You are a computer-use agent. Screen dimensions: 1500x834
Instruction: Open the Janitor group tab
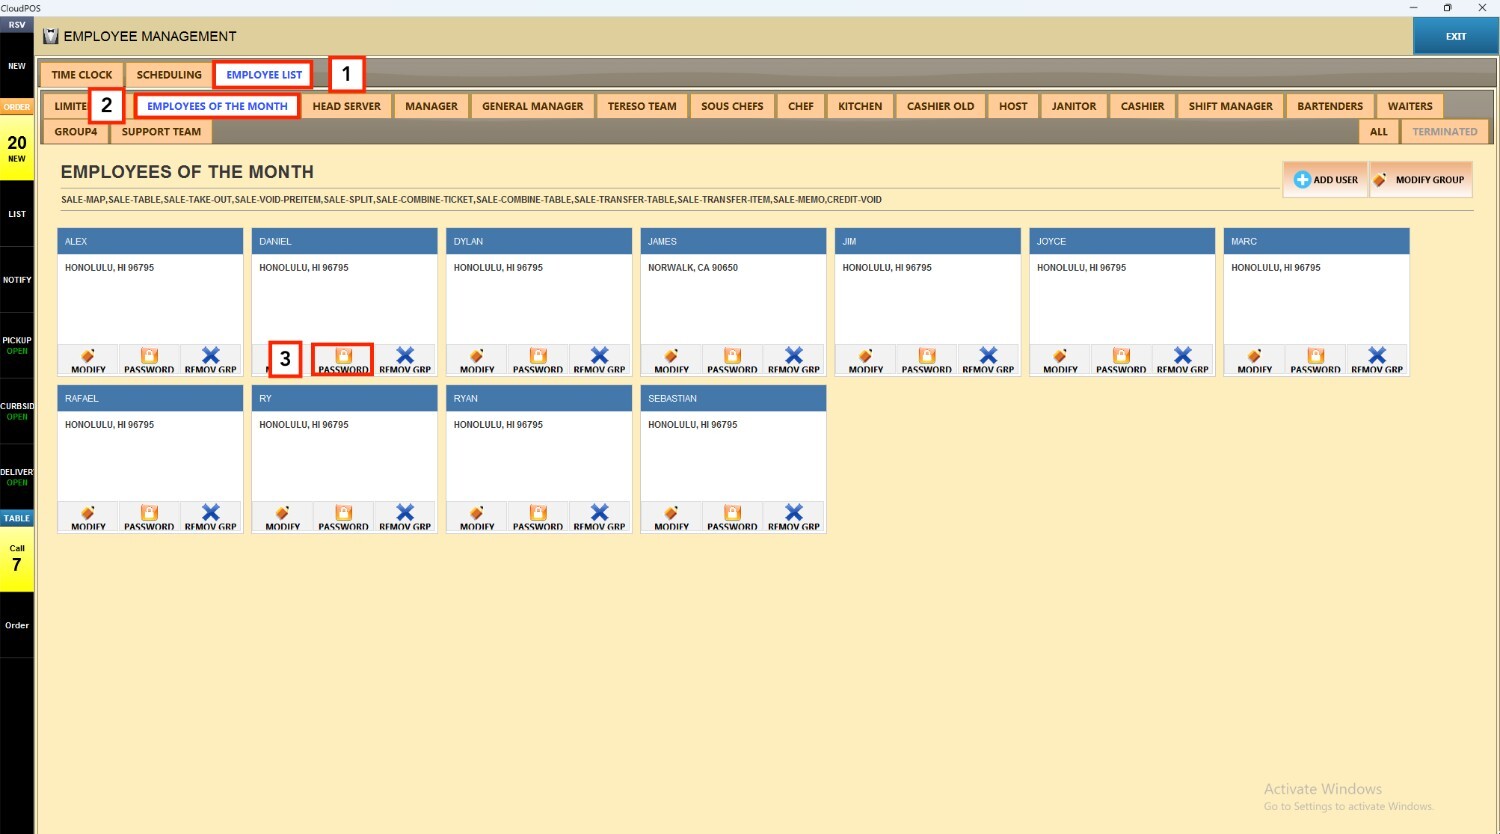tap(1074, 106)
